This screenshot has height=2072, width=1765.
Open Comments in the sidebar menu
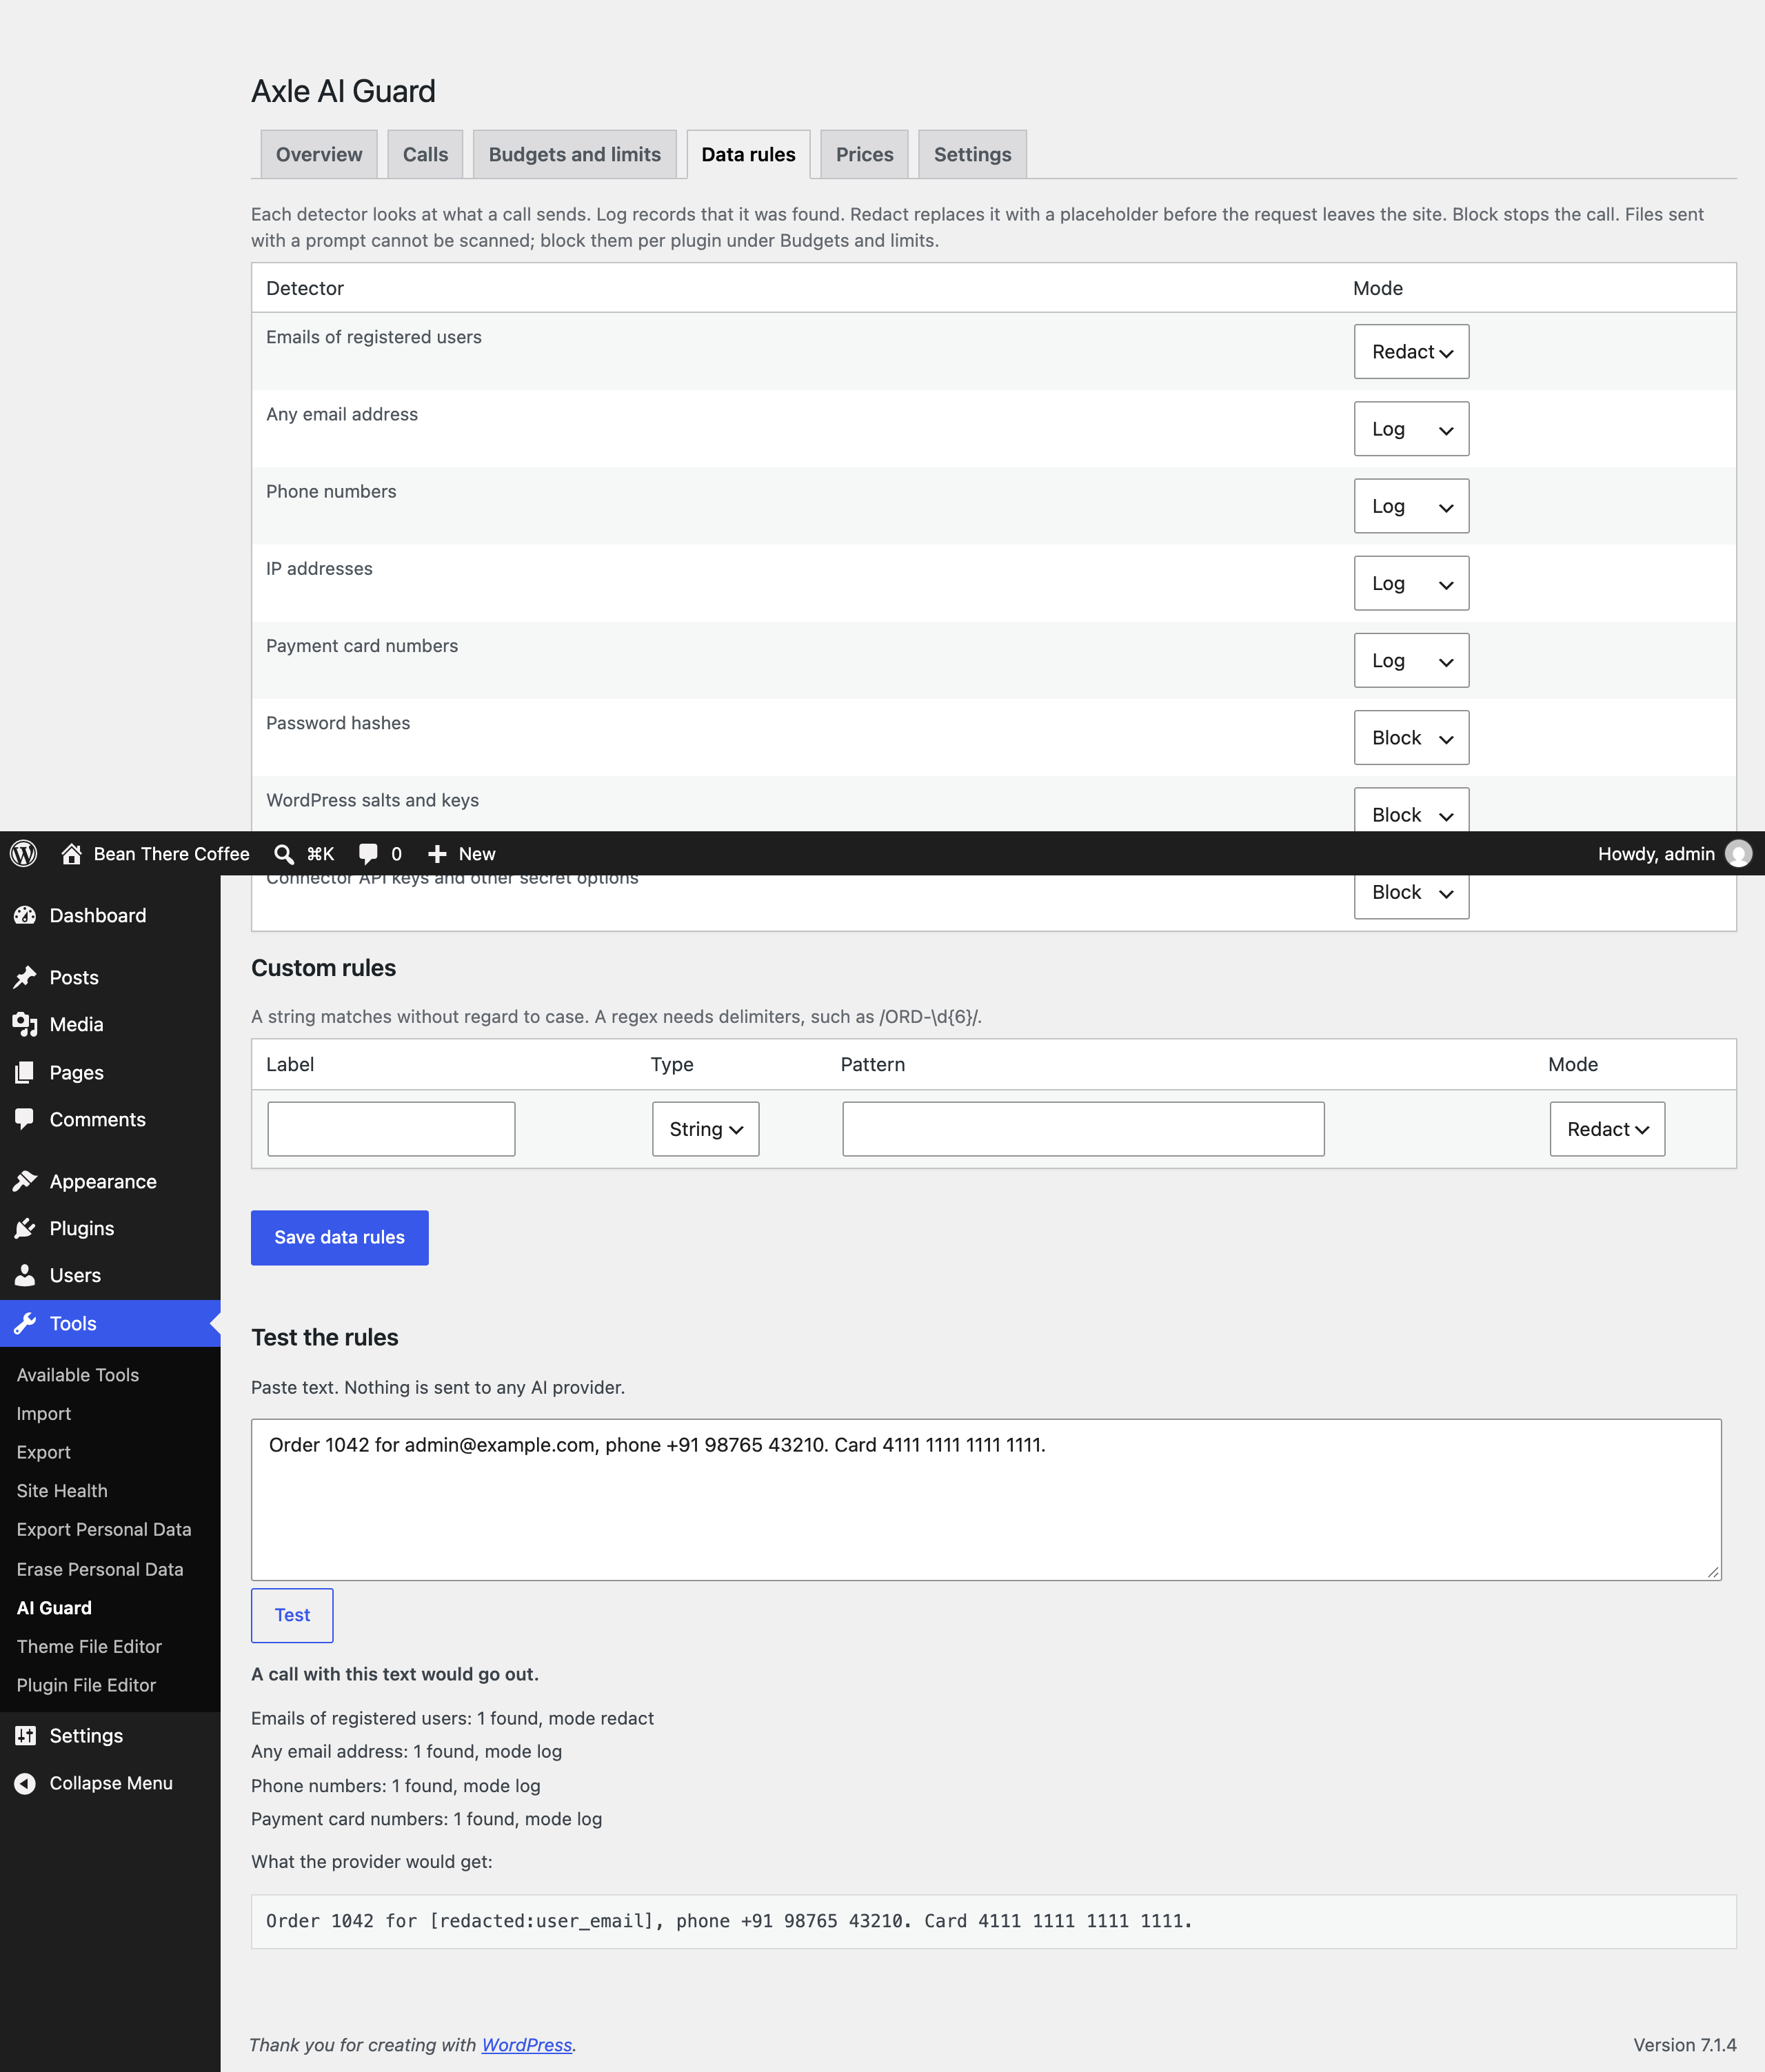click(x=110, y=1119)
